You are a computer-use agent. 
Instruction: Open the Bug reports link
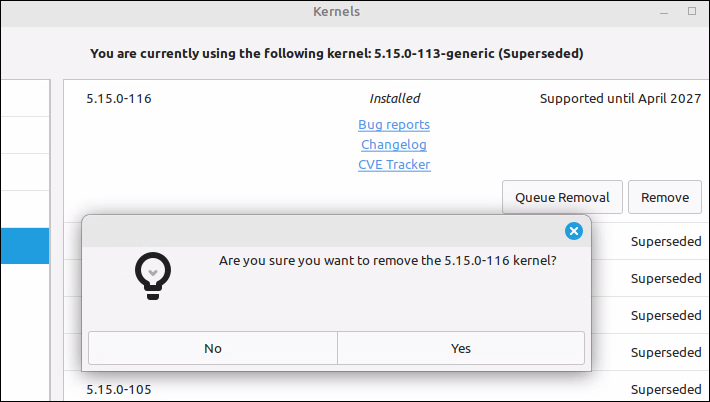394,124
